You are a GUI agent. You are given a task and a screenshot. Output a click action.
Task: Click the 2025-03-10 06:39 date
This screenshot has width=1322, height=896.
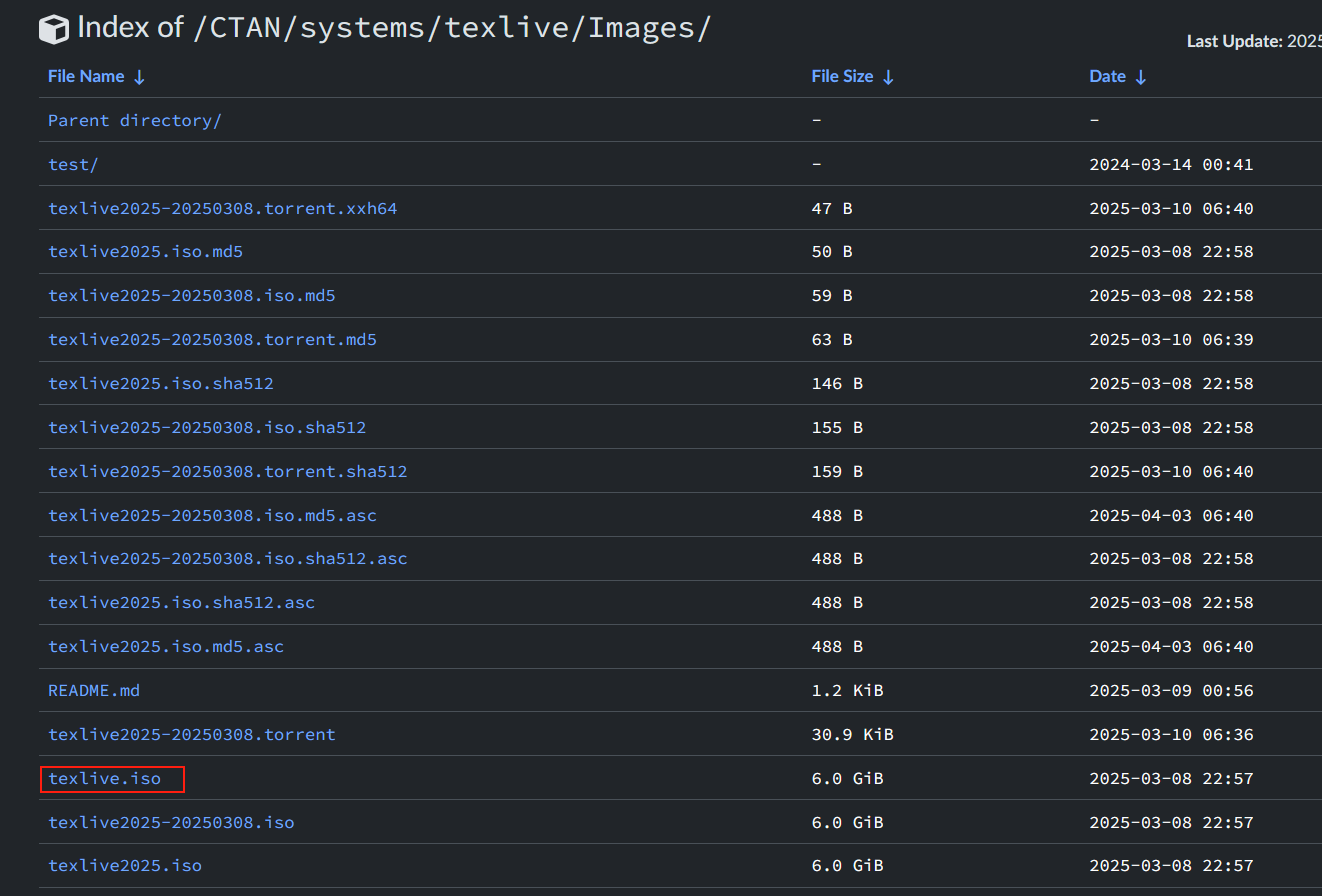coord(1171,340)
